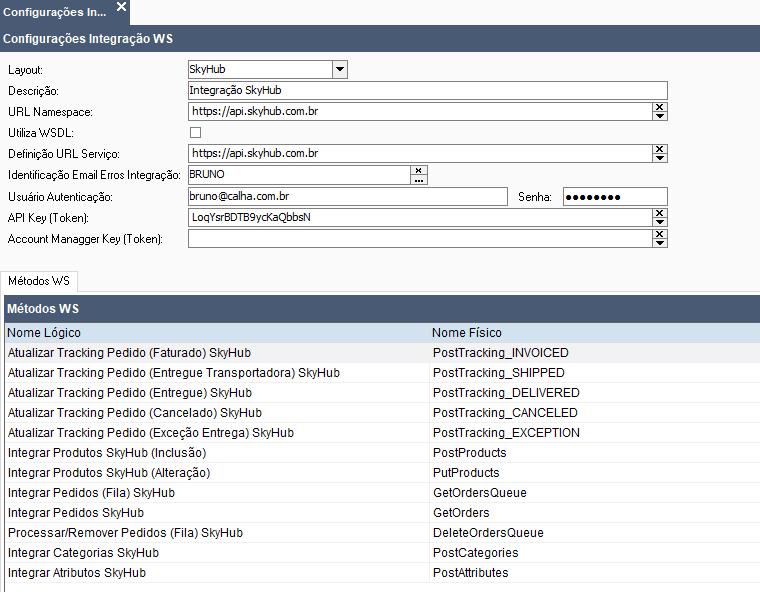Edit the Identificação Email field BRUNO
This screenshot has height=592, width=760.
tap(299, 175)
